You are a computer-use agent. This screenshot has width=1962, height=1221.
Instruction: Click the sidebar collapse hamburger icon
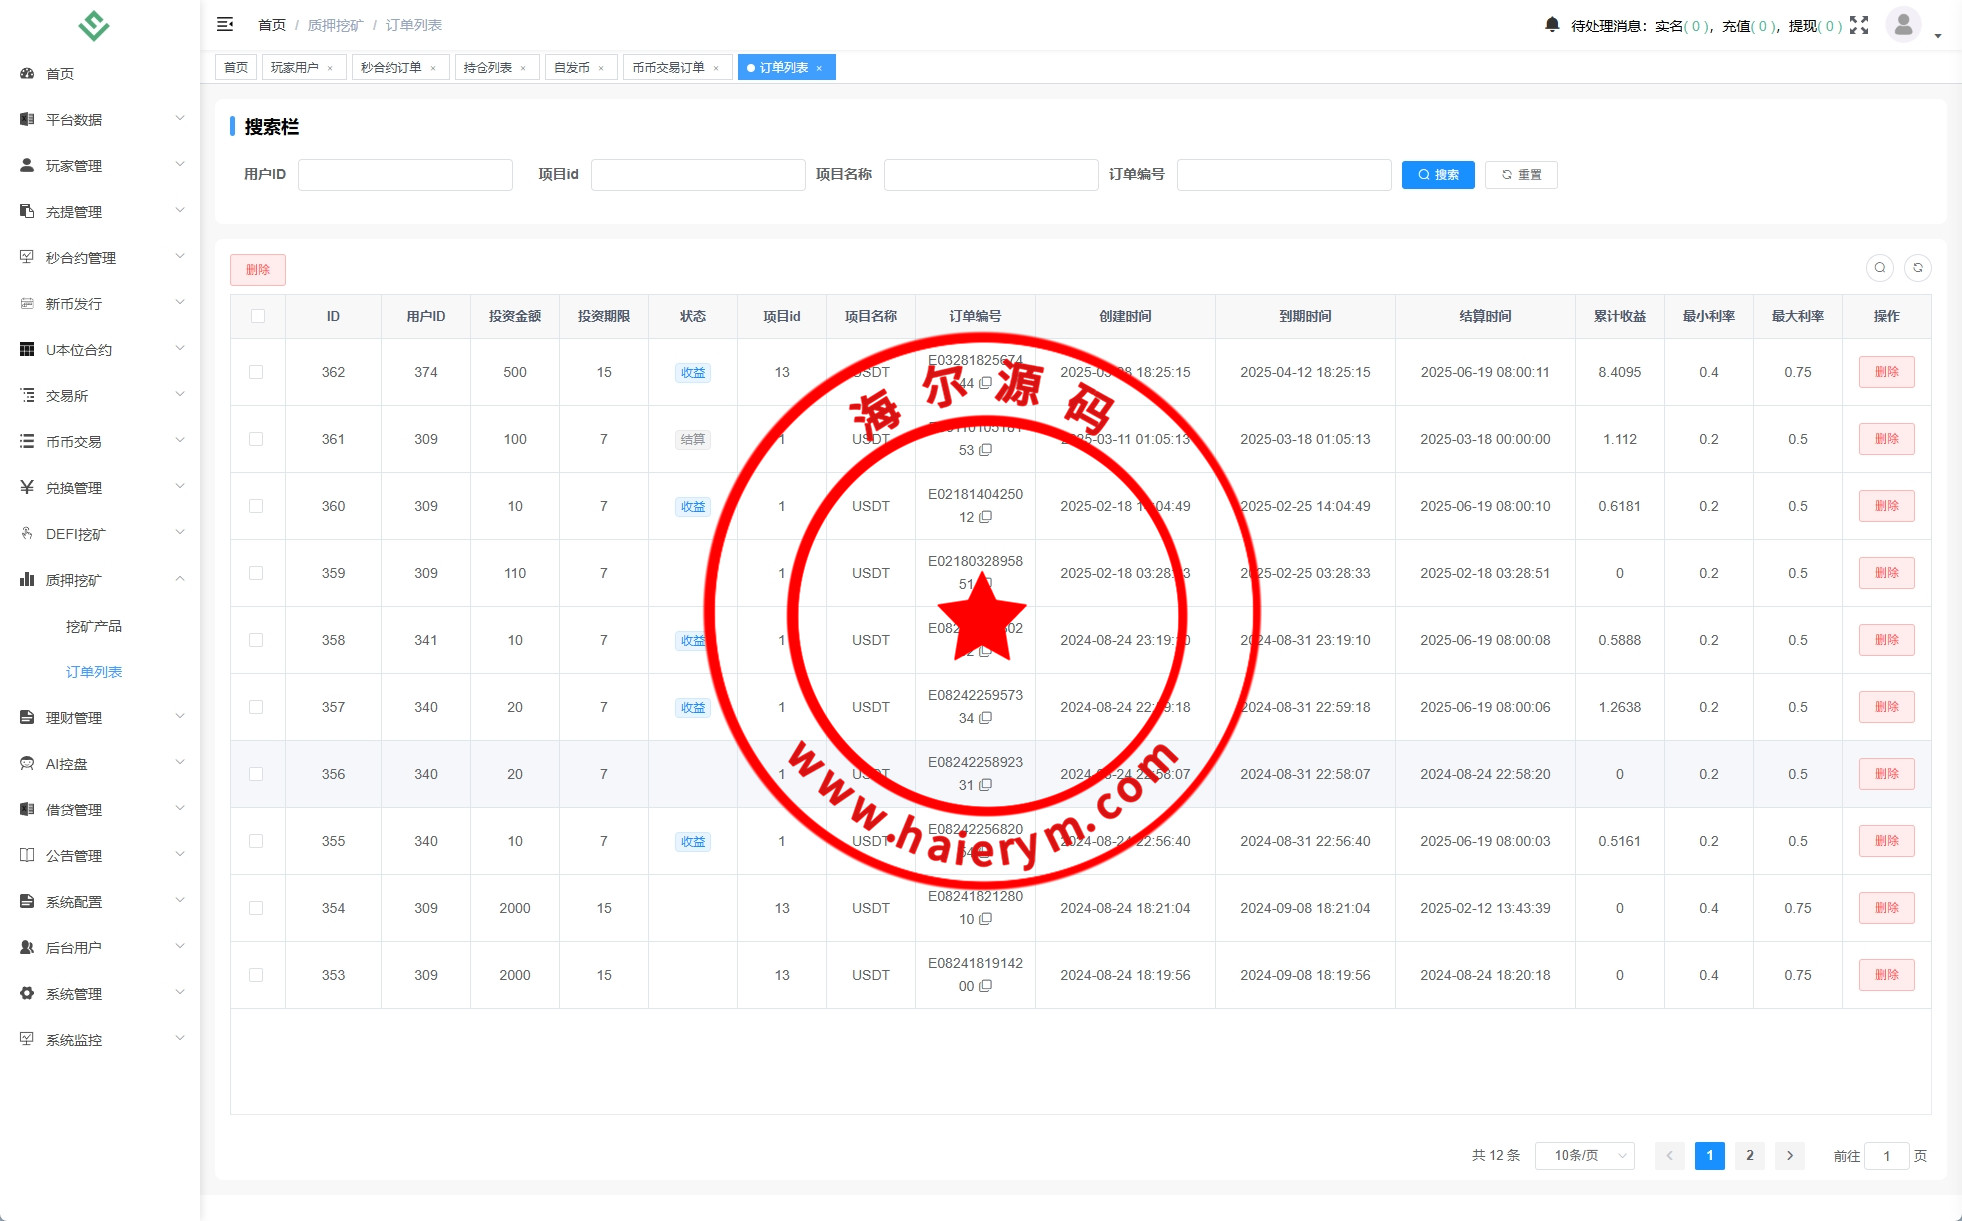pyautogui.click(x=225, y=24)
